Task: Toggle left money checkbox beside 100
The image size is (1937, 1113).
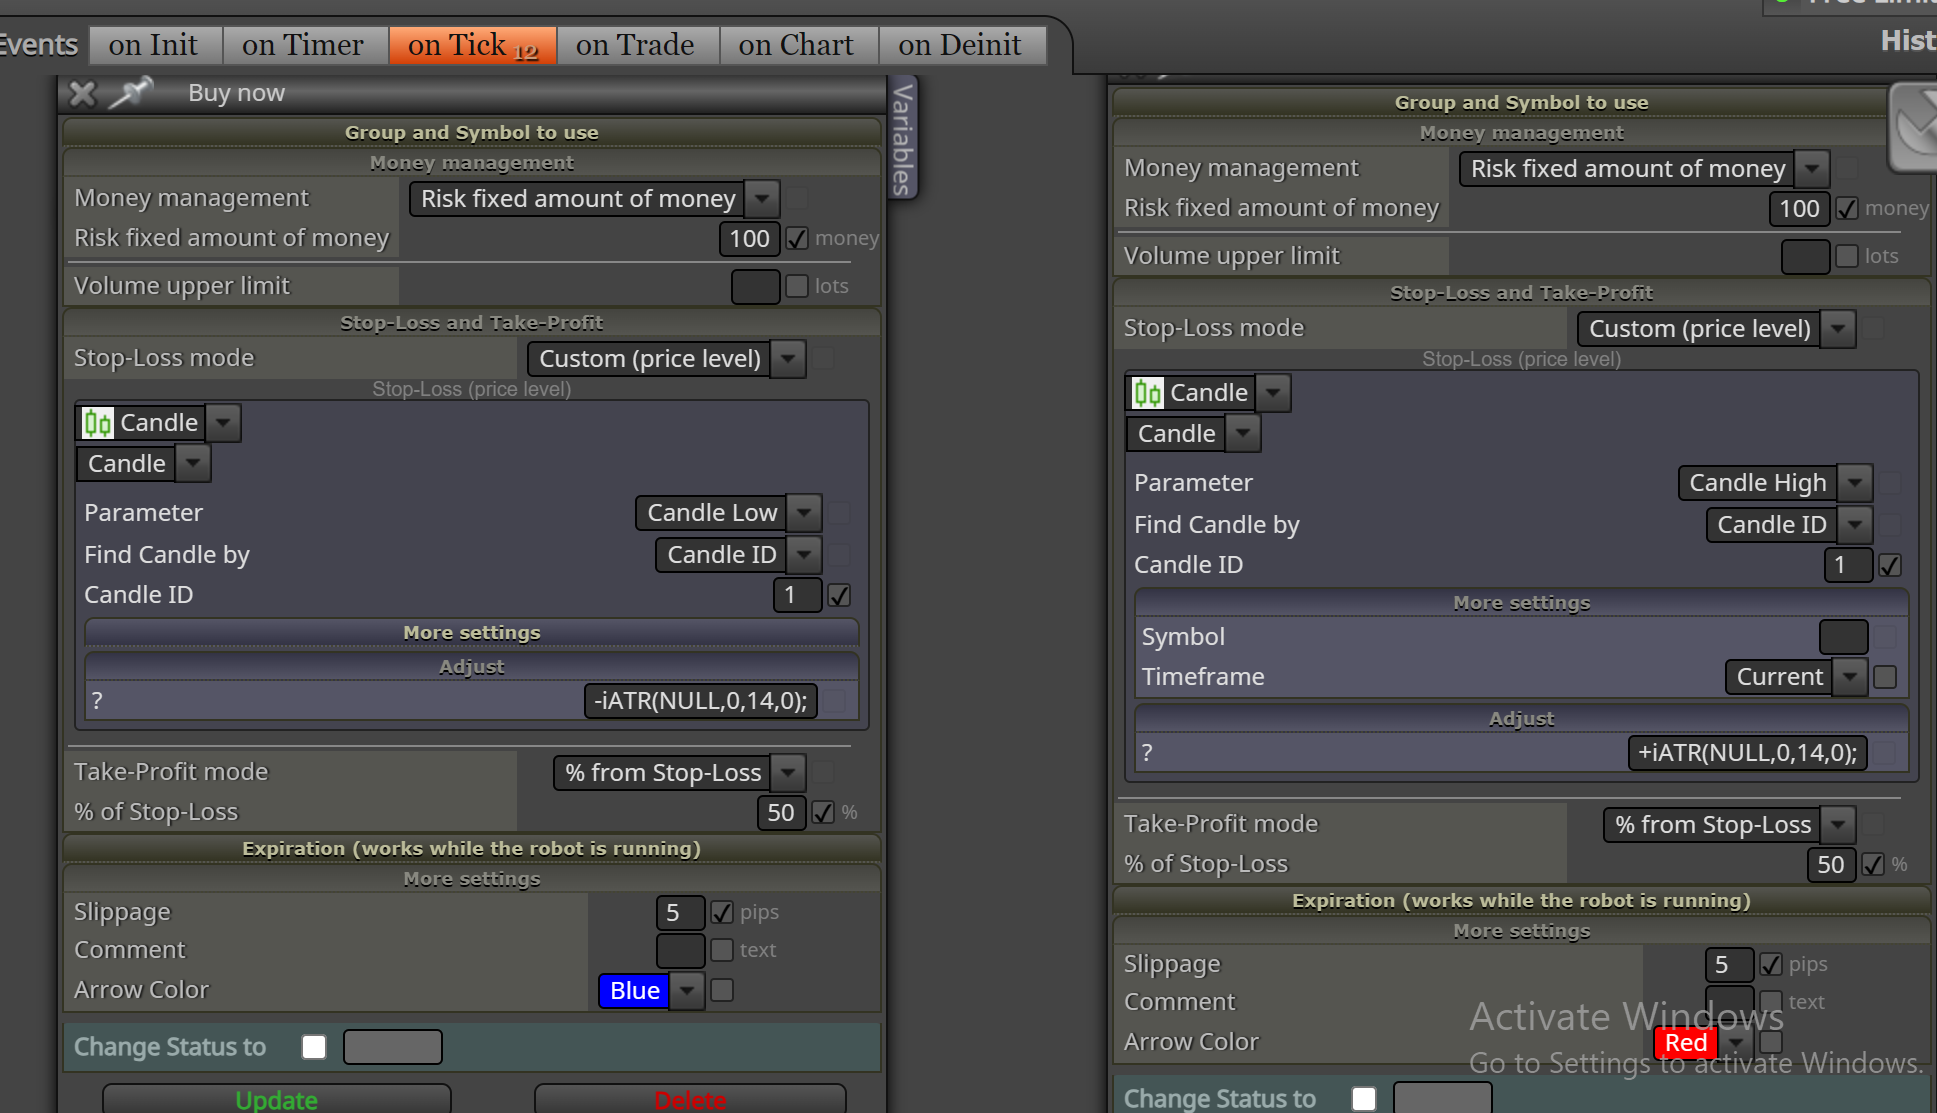Action: [797, 239]
